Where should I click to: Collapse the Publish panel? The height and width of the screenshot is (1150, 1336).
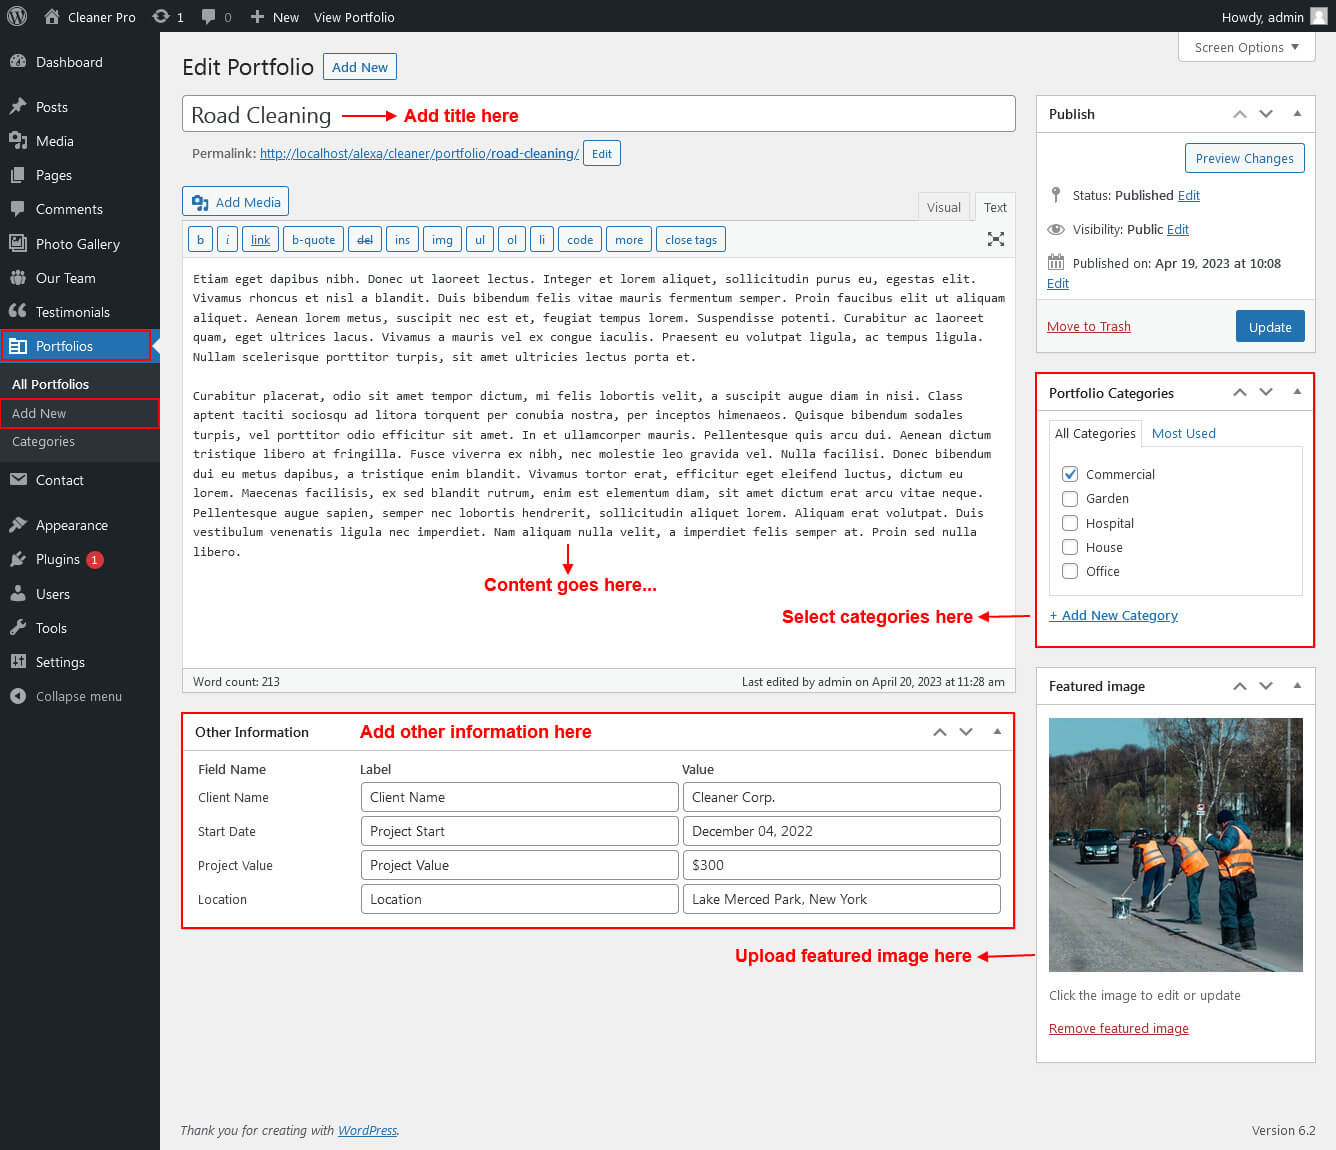[x=1297, y=114]
